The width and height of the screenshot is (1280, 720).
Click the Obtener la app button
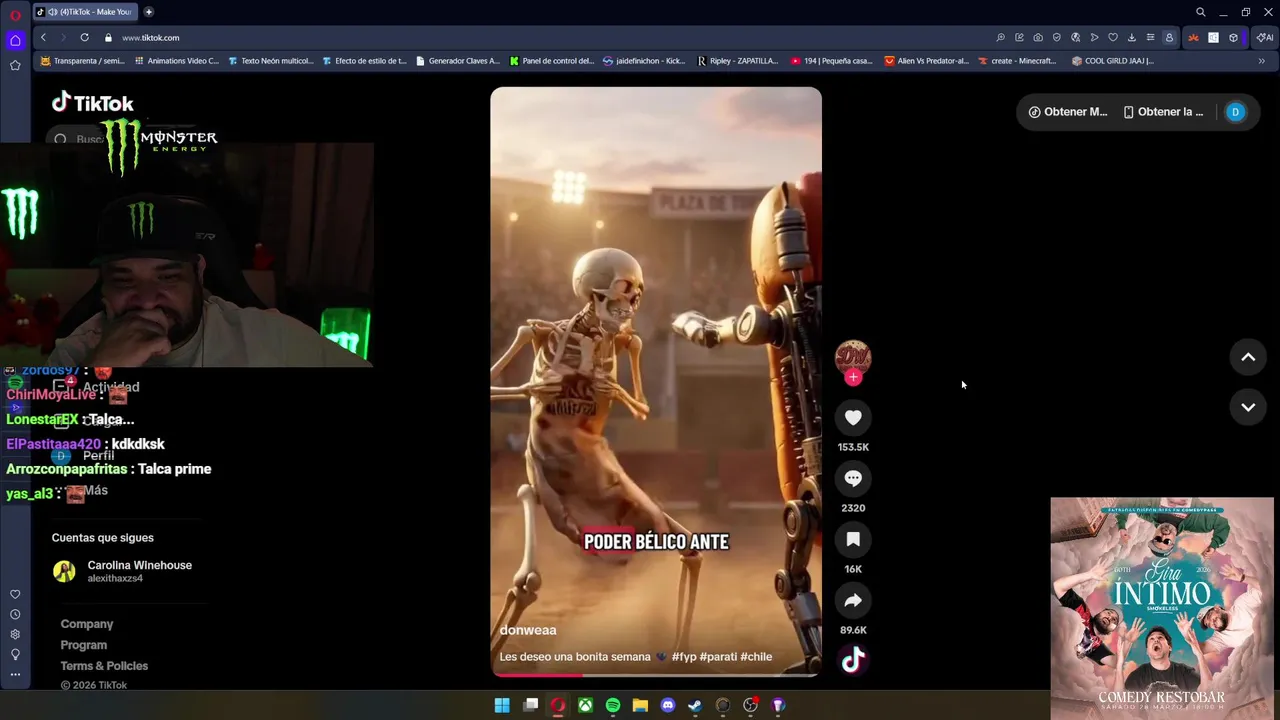pos(1163,112)
